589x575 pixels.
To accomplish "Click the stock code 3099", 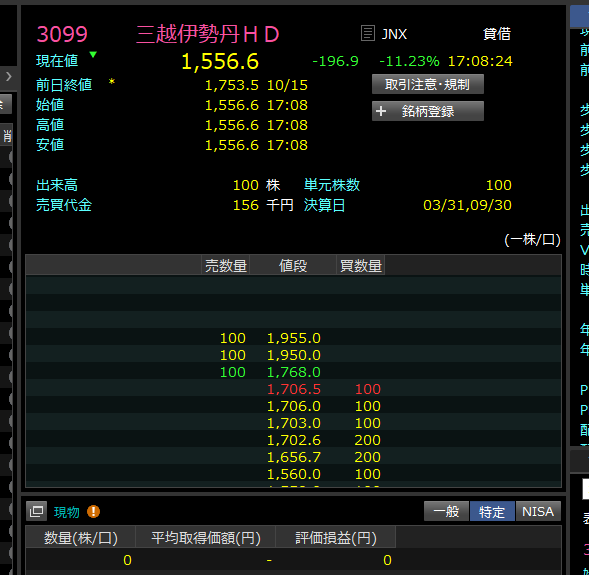I will tap(62, 34).
